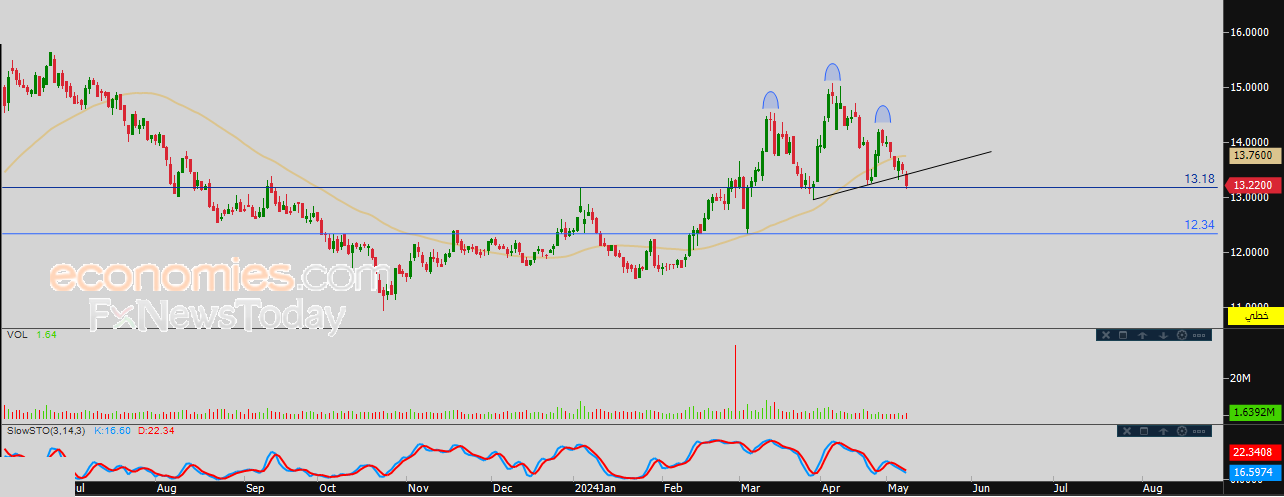Click the yellow خطي scale label
Viewport: 1284px width, 497px height.
pyautogui.click(x=1255, y=316)
